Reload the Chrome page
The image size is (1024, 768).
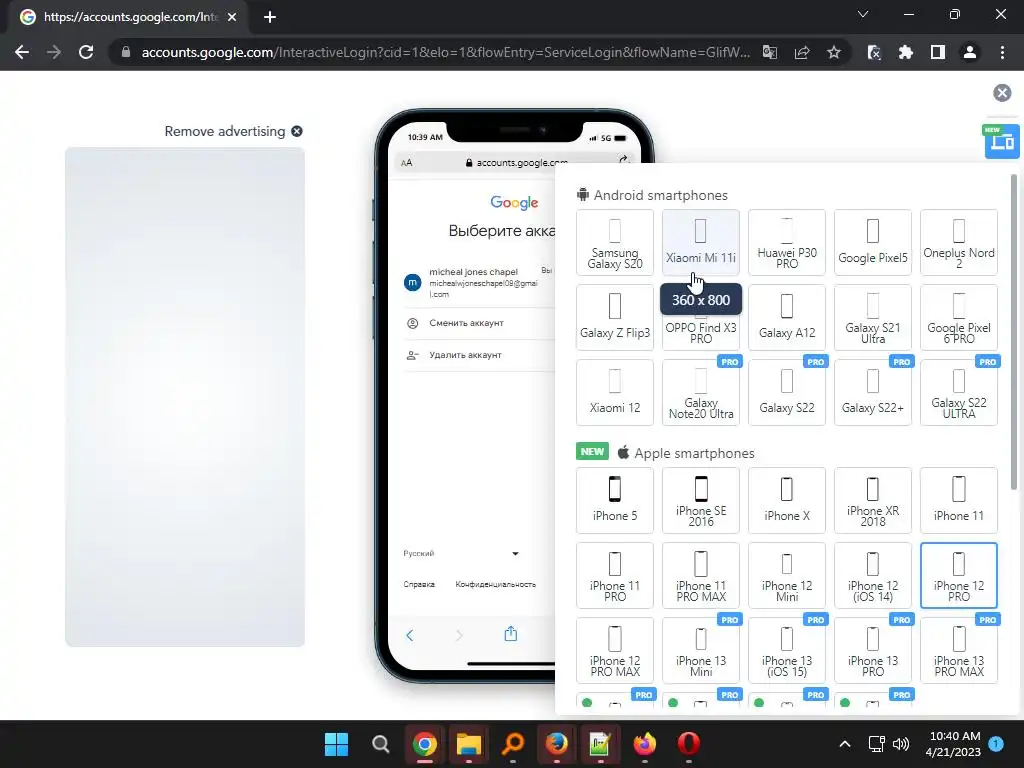86,52
